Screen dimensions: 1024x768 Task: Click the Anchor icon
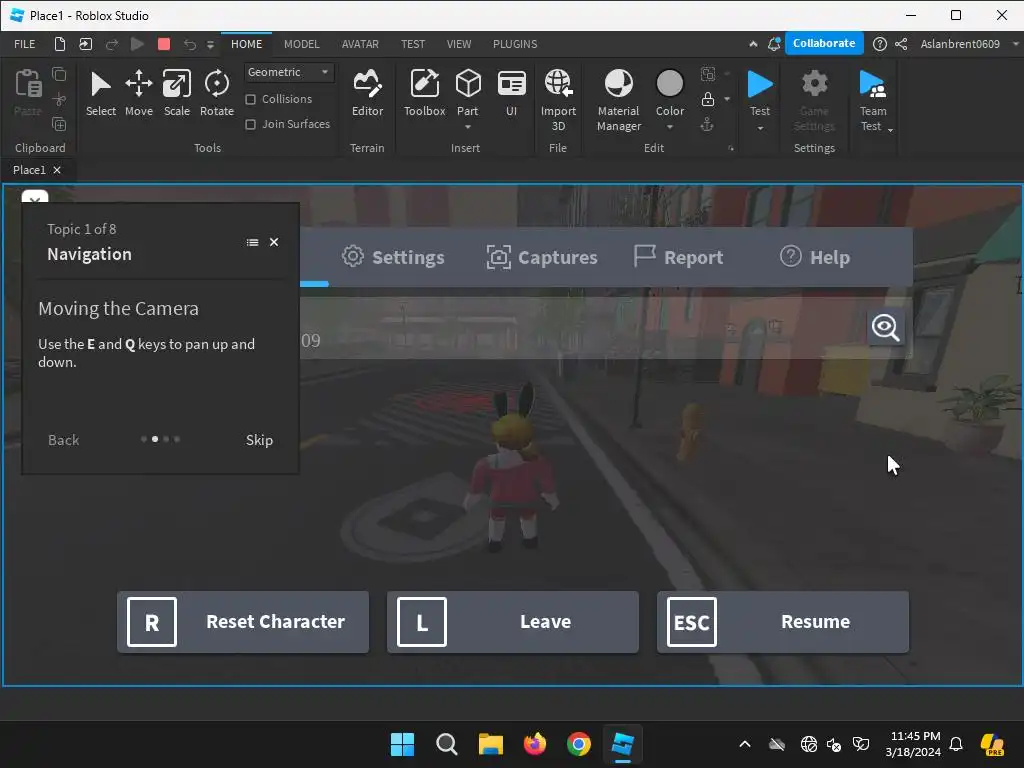coord(707,124)
